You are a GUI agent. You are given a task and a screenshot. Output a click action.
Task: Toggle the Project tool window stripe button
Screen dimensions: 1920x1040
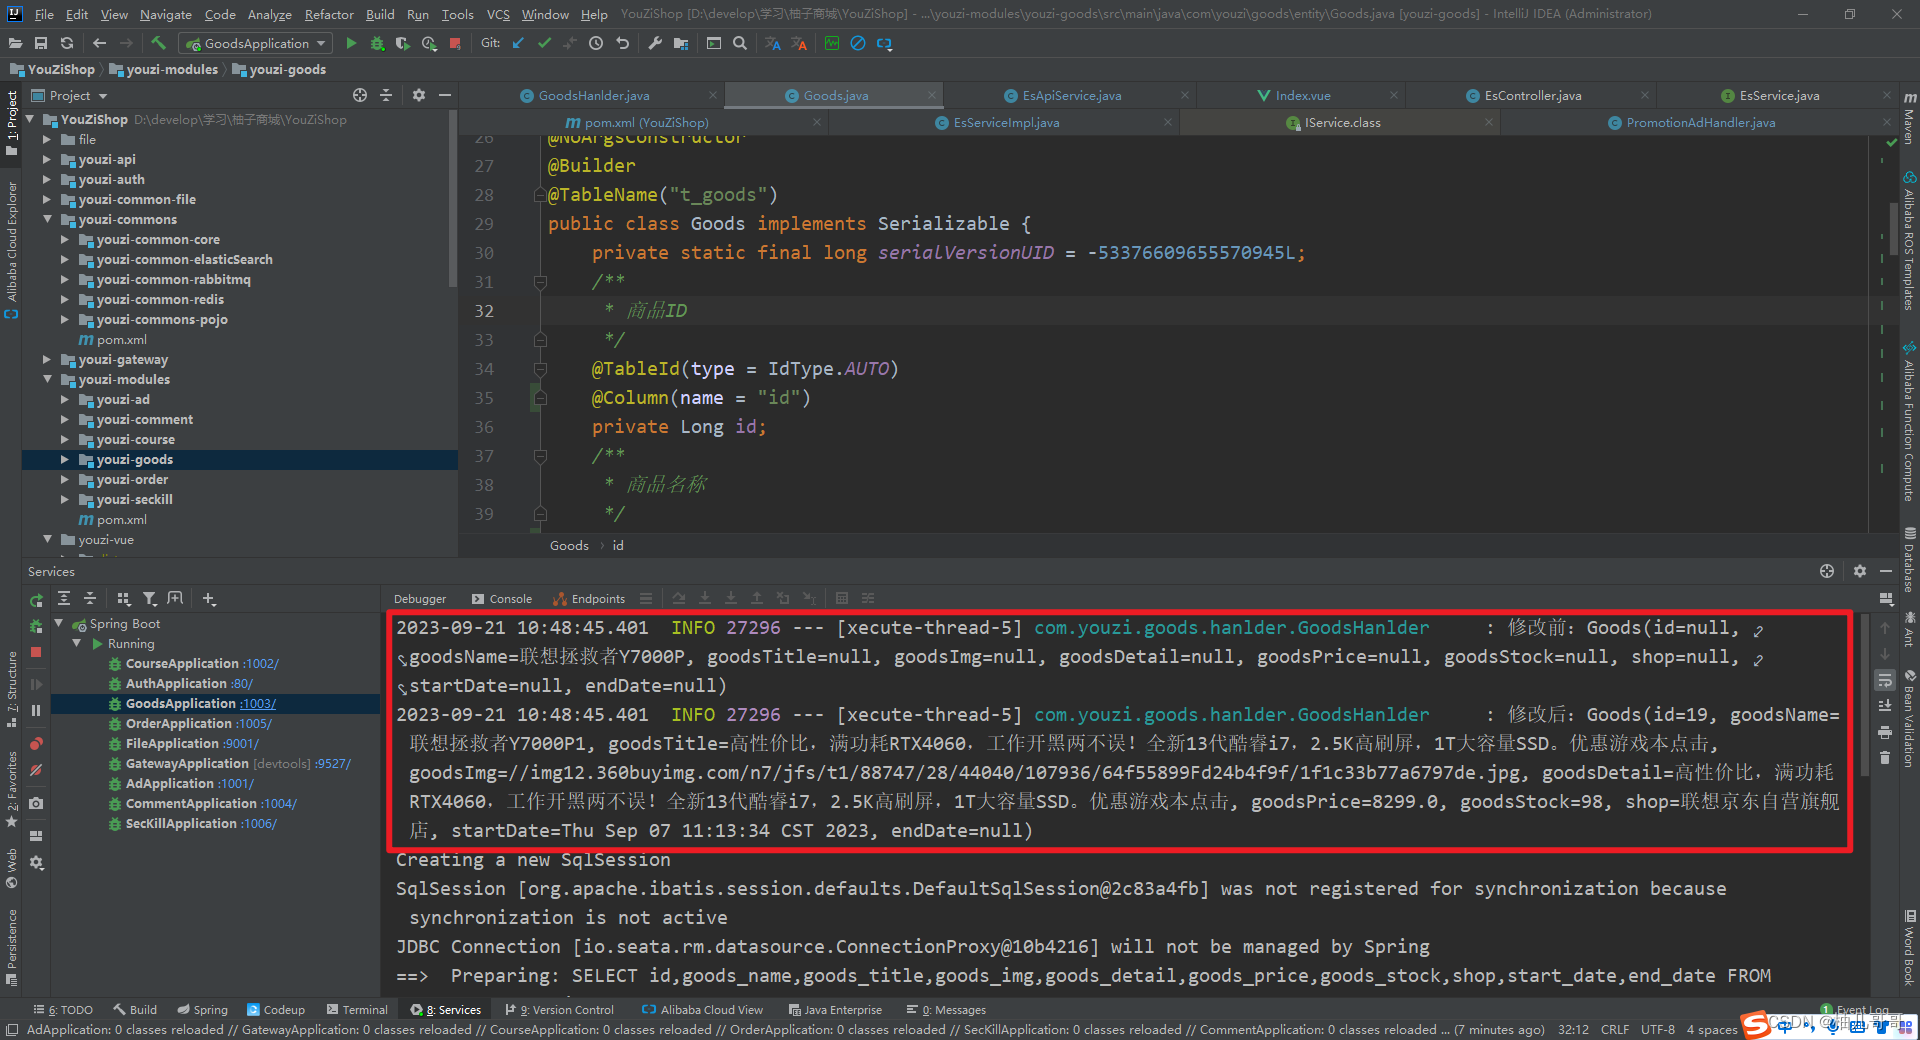pyautogui.click(x=11, y=122)
